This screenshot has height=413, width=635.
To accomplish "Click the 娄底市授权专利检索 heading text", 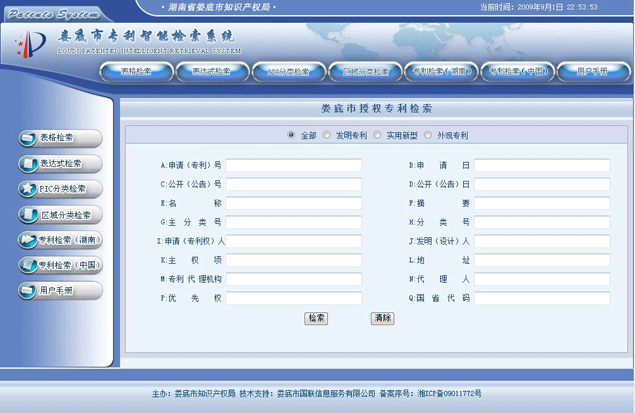I will pyautogui.click(x=377, y=109).
